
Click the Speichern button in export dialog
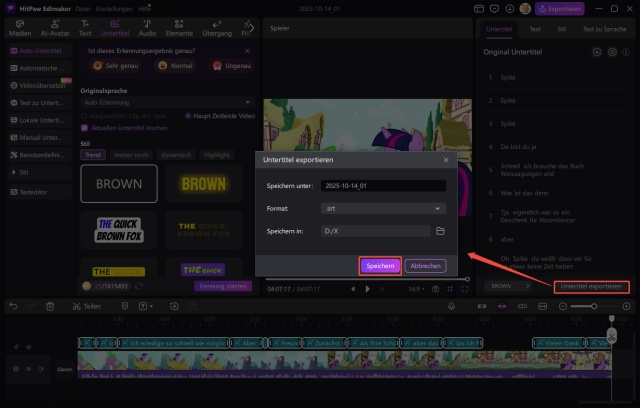click(x=380, y=266)
